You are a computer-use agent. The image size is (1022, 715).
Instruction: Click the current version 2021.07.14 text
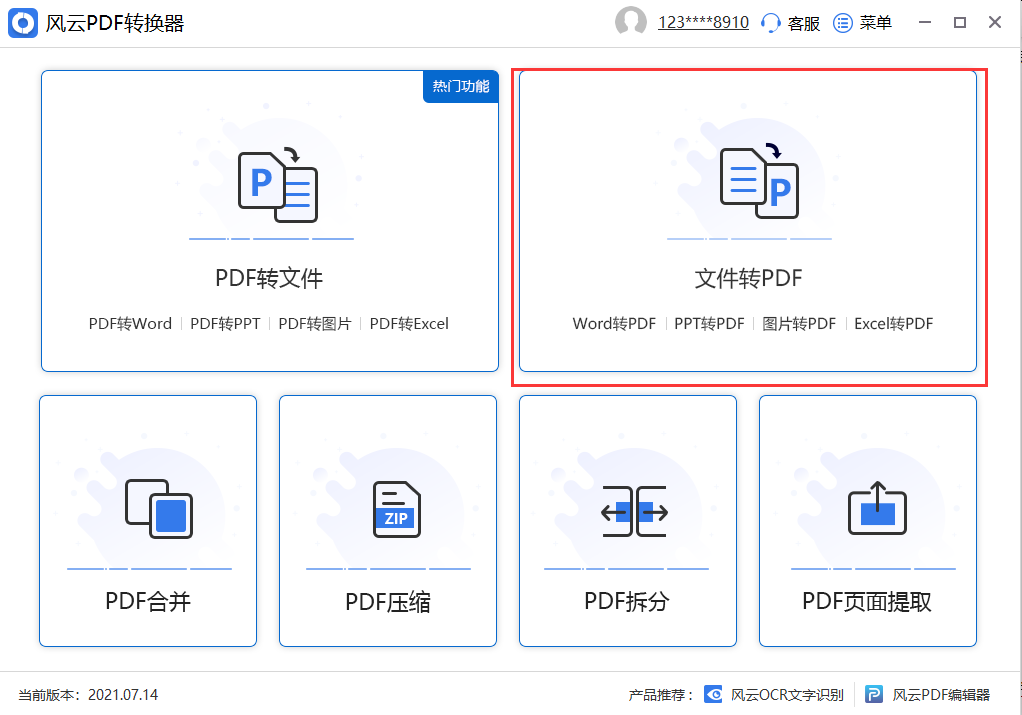point(87,694)
